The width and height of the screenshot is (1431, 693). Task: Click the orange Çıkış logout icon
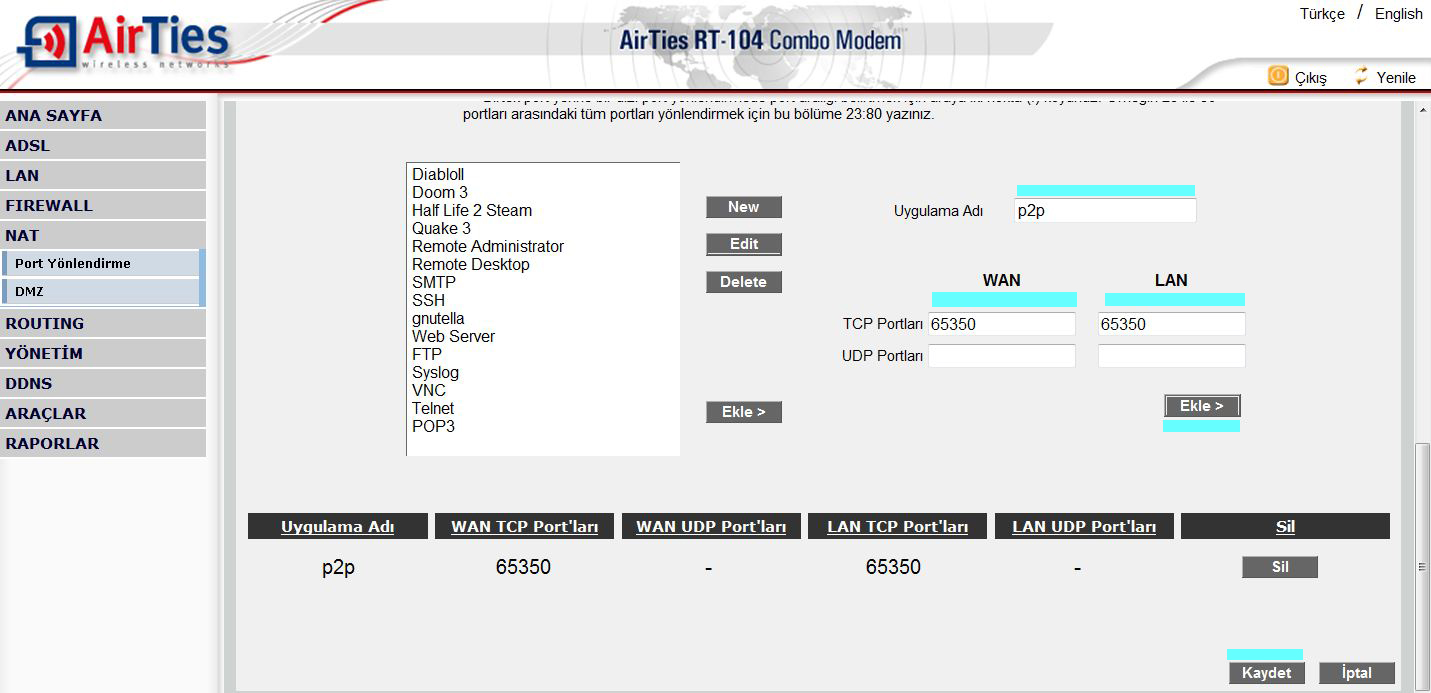point(1278,76)
